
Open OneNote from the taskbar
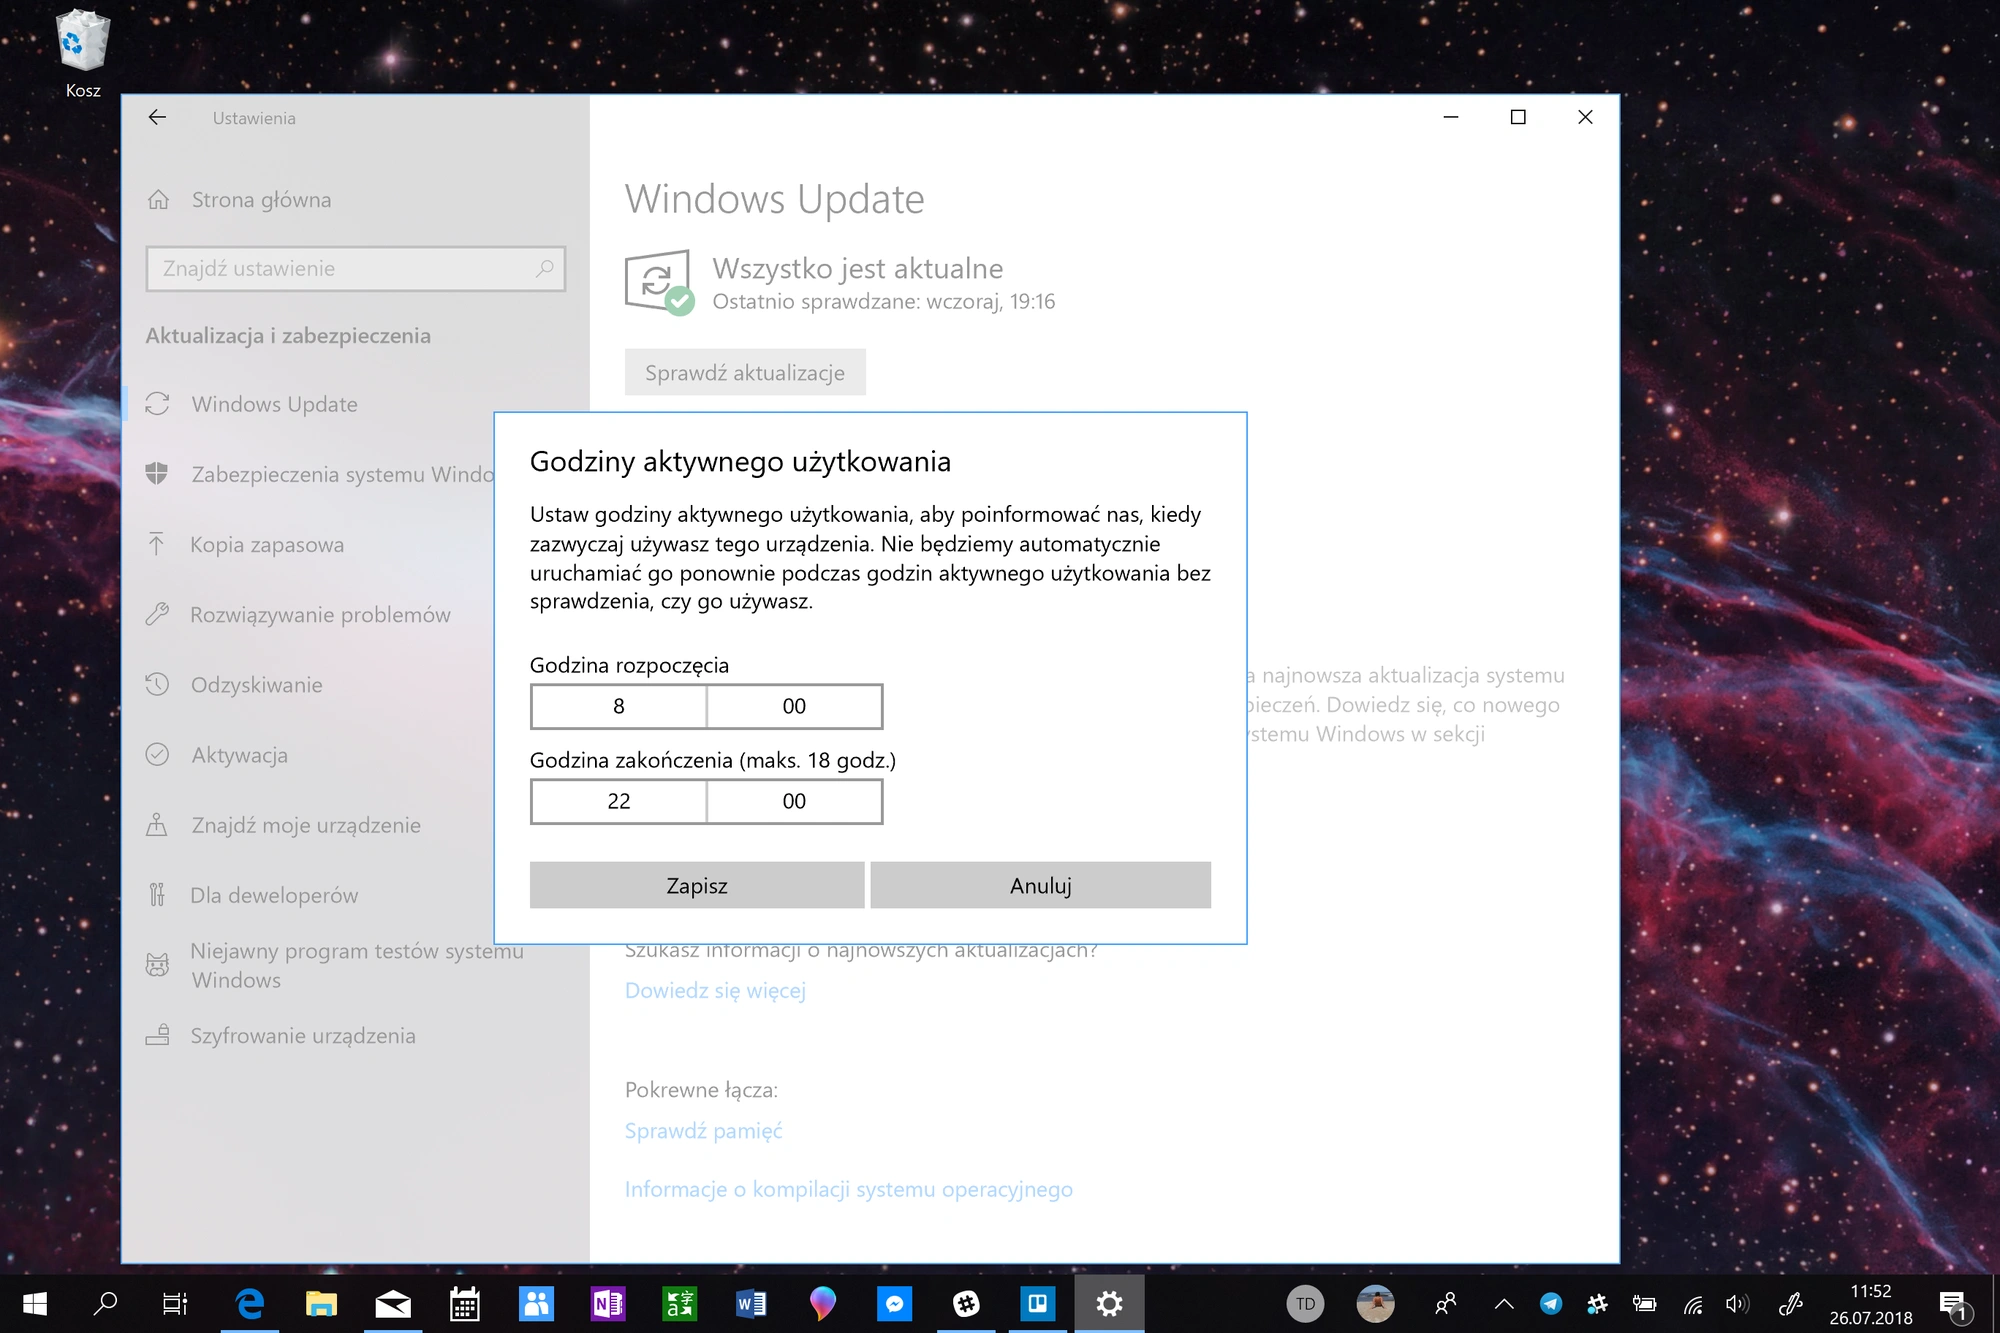(608, 1303)
